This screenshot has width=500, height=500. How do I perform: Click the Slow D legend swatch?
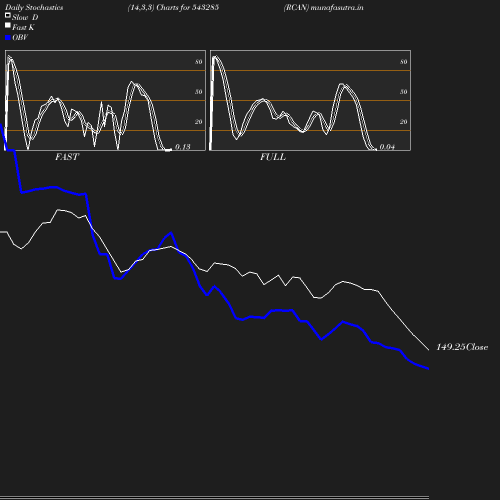click(x=8, y=15)
